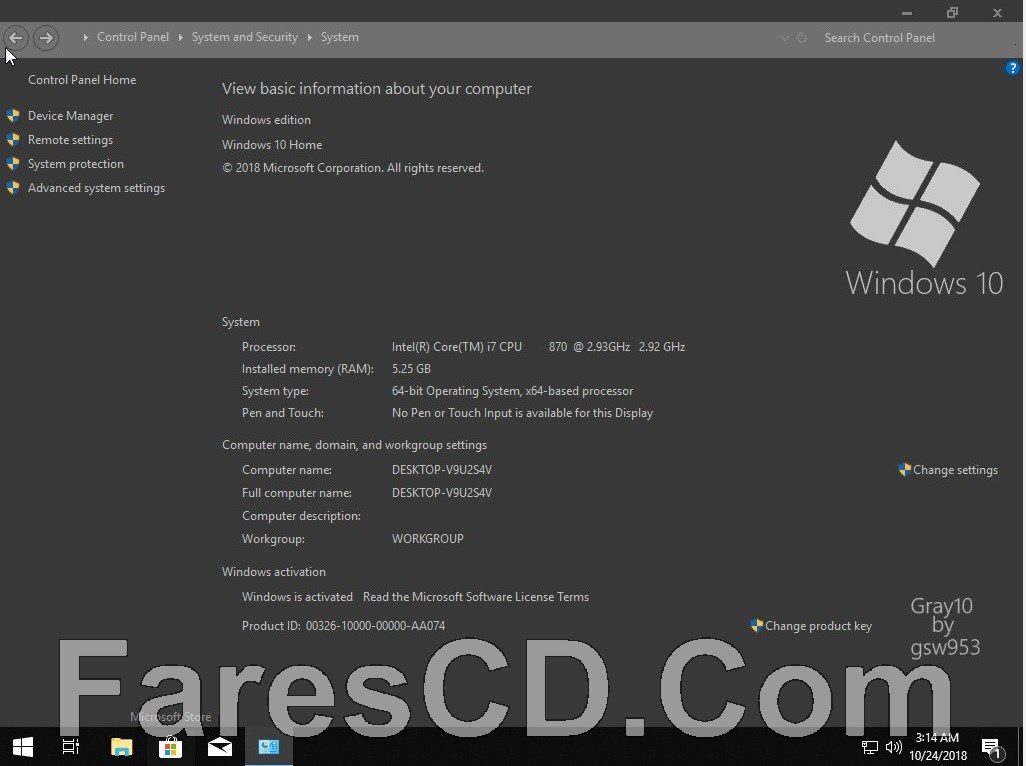This screenshot has height=766, width=1026.
Task: Refresh the address bar
Action: (x=802, y=38)
